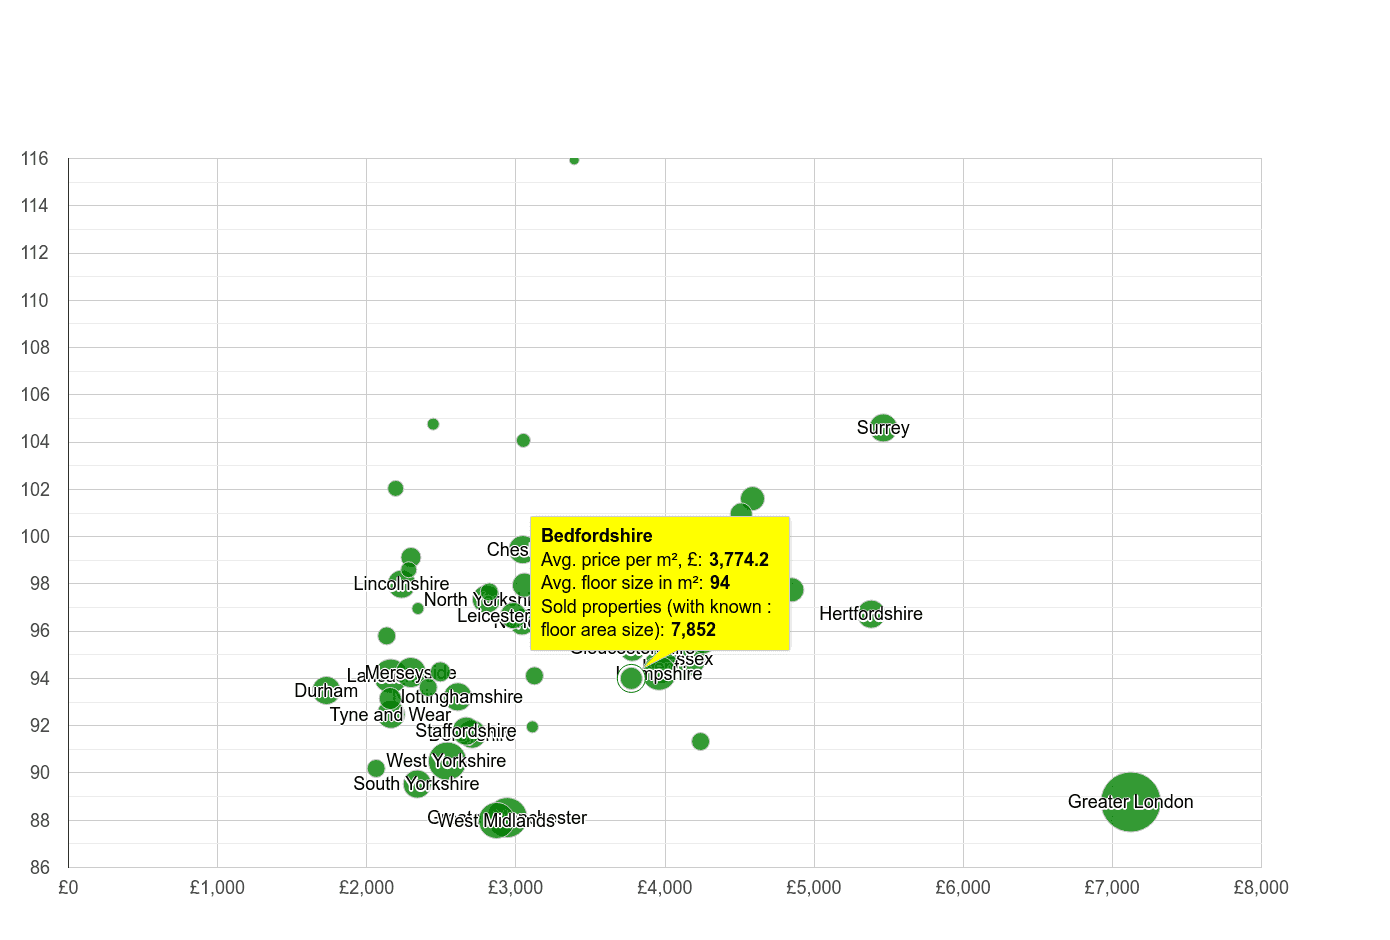
Task: Click the West Yorkshire text label
Action: pyautogui.click(x=447, y=761)
